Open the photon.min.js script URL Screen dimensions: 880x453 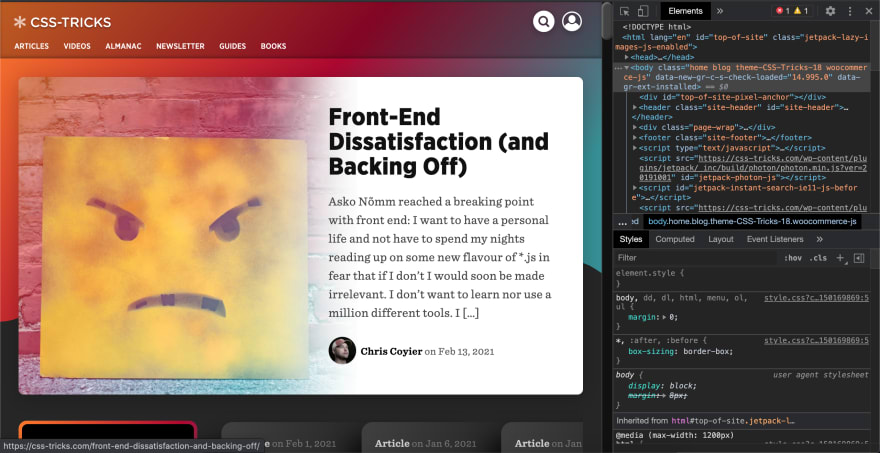click(755, 168)
